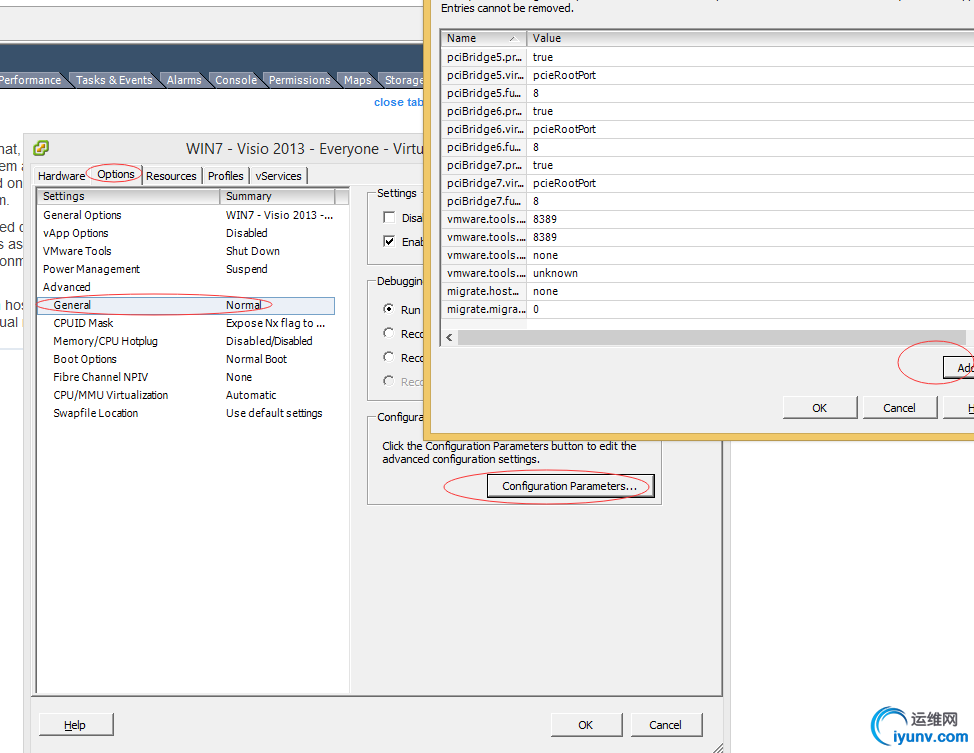This screenshot has width=974, height=753.
Task: Select Fibre Channel NPIV setting
Action: [x=186, y=377]
